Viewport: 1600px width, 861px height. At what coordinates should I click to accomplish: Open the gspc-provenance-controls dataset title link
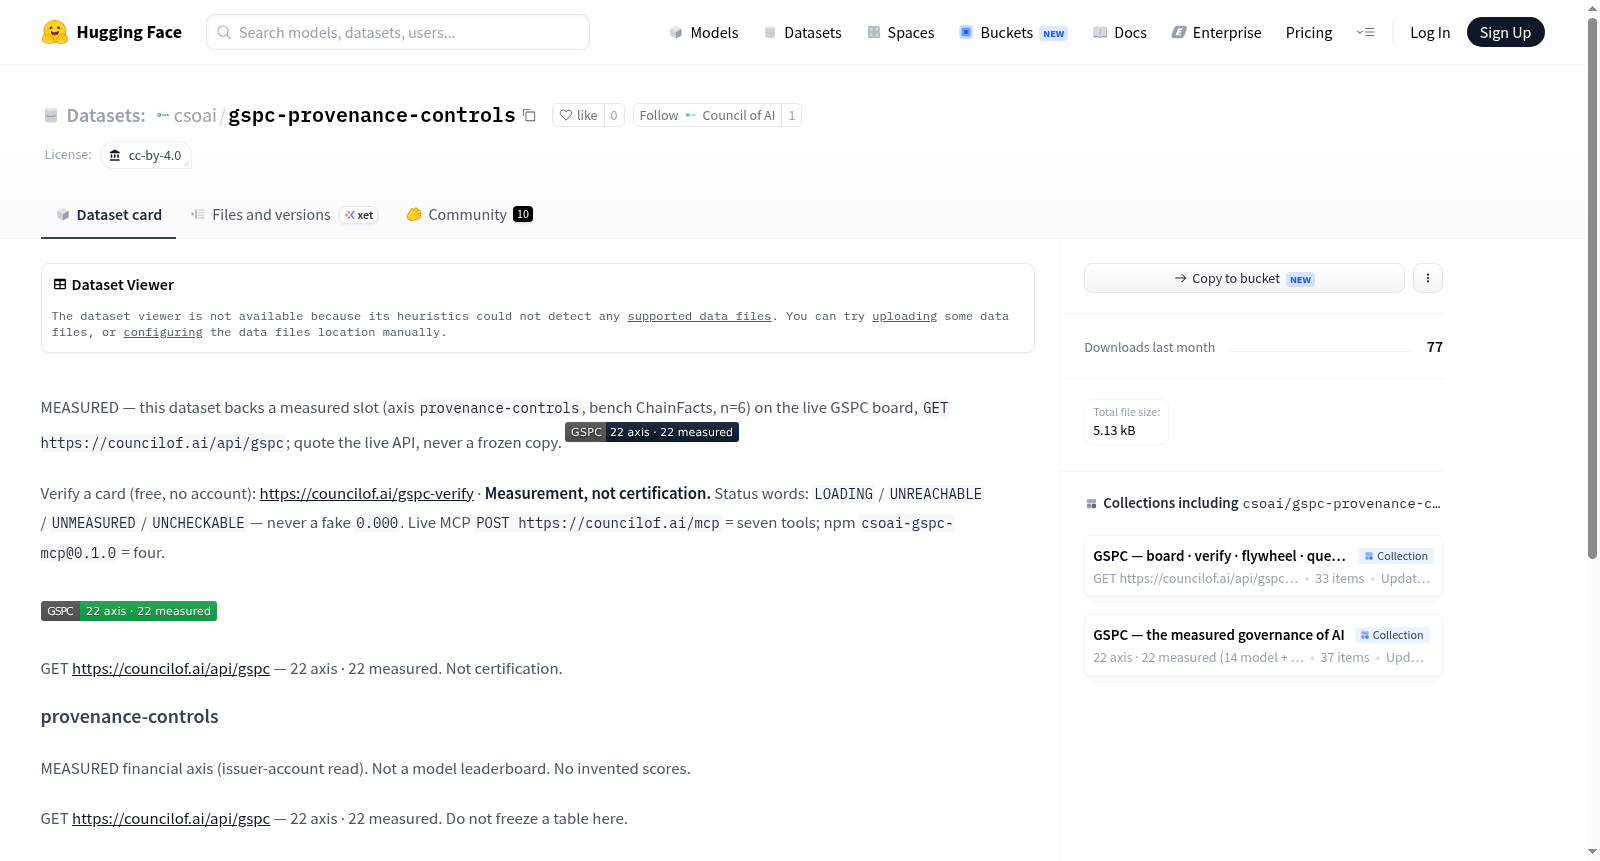coord(372,116)
